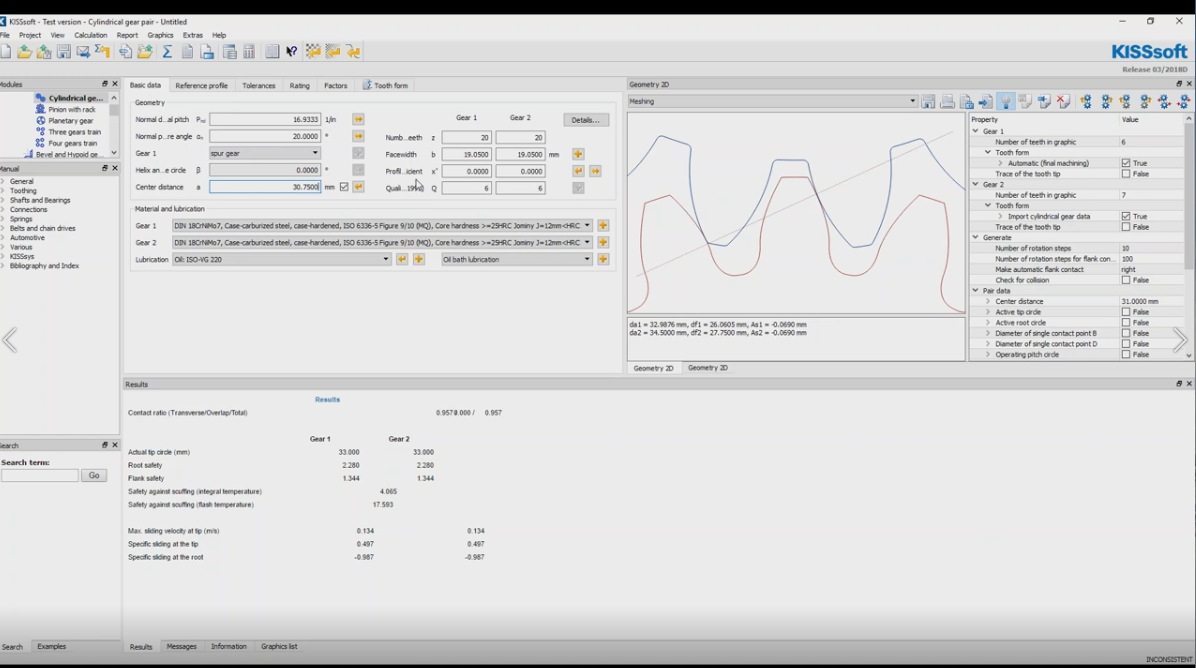
Task: Uncheck Import cylindrical gear data checkbox
Action: [1126, 217]
